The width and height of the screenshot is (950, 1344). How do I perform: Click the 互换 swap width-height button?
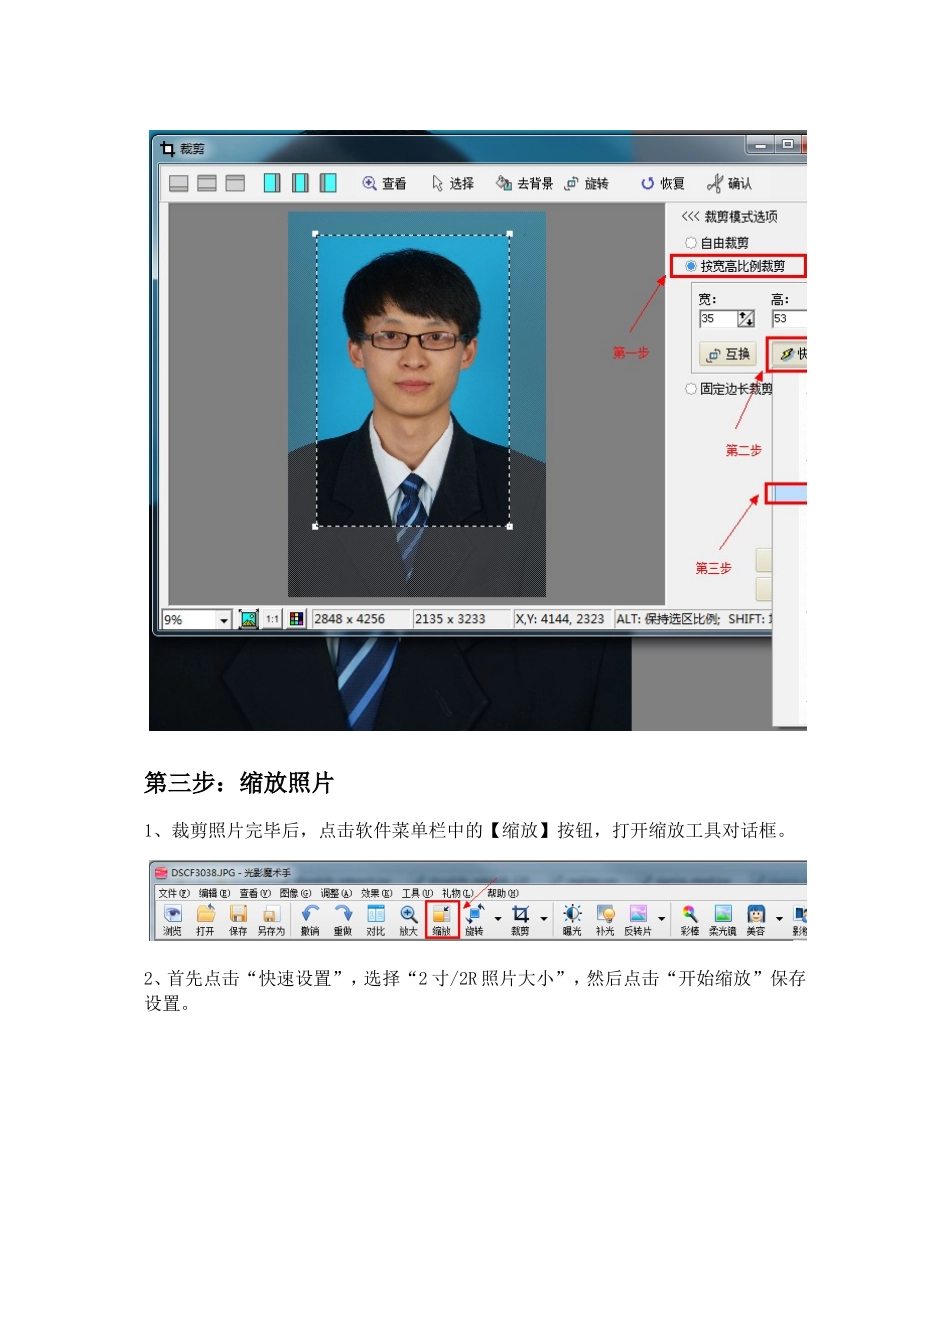tap(729, 354)
